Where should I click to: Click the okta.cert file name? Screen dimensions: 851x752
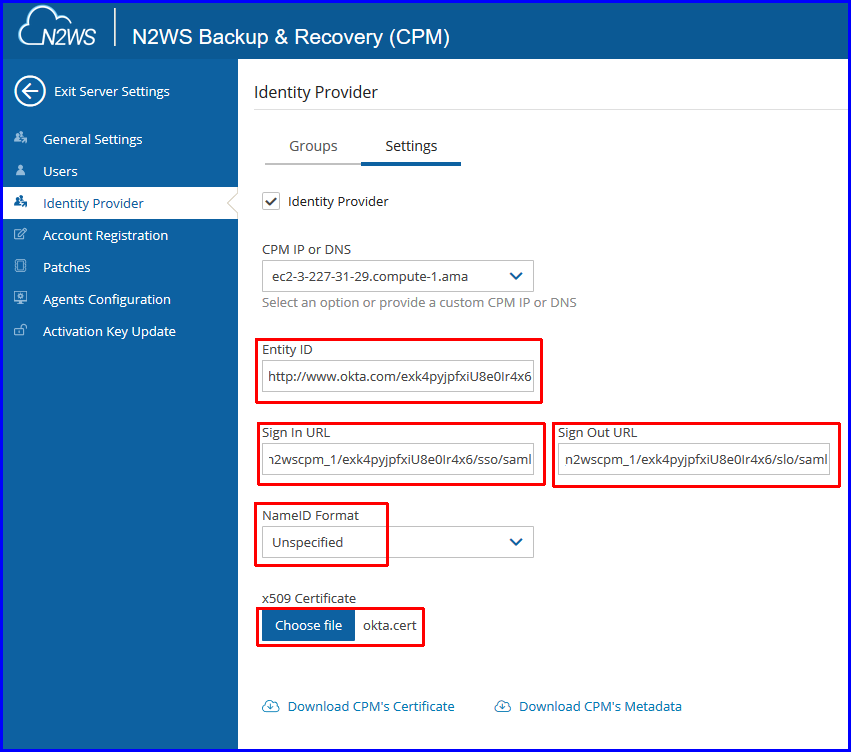coord(389,625)
